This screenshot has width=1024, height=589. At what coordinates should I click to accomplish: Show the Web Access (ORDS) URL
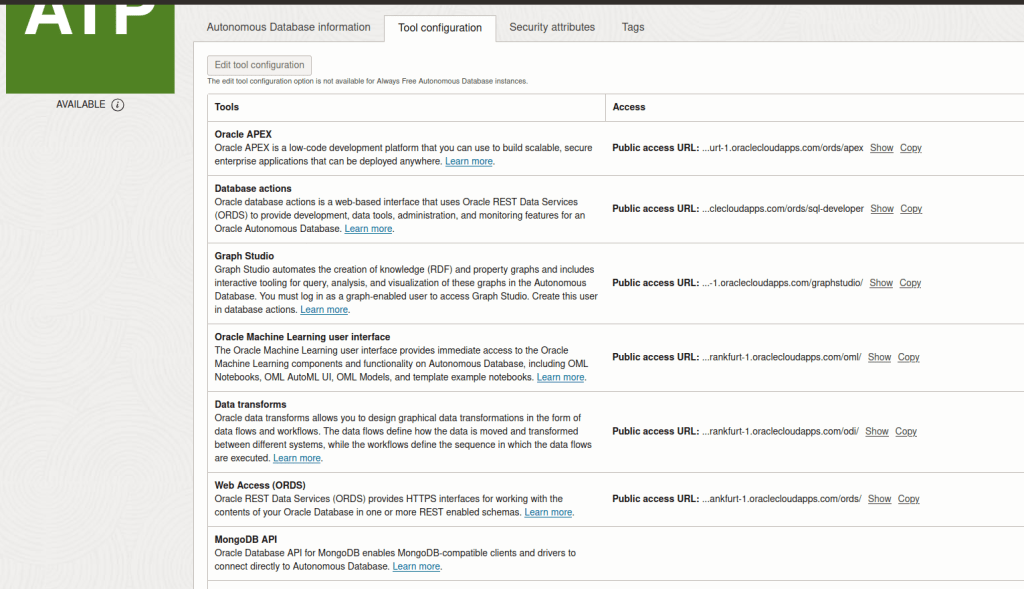[879, 499]
